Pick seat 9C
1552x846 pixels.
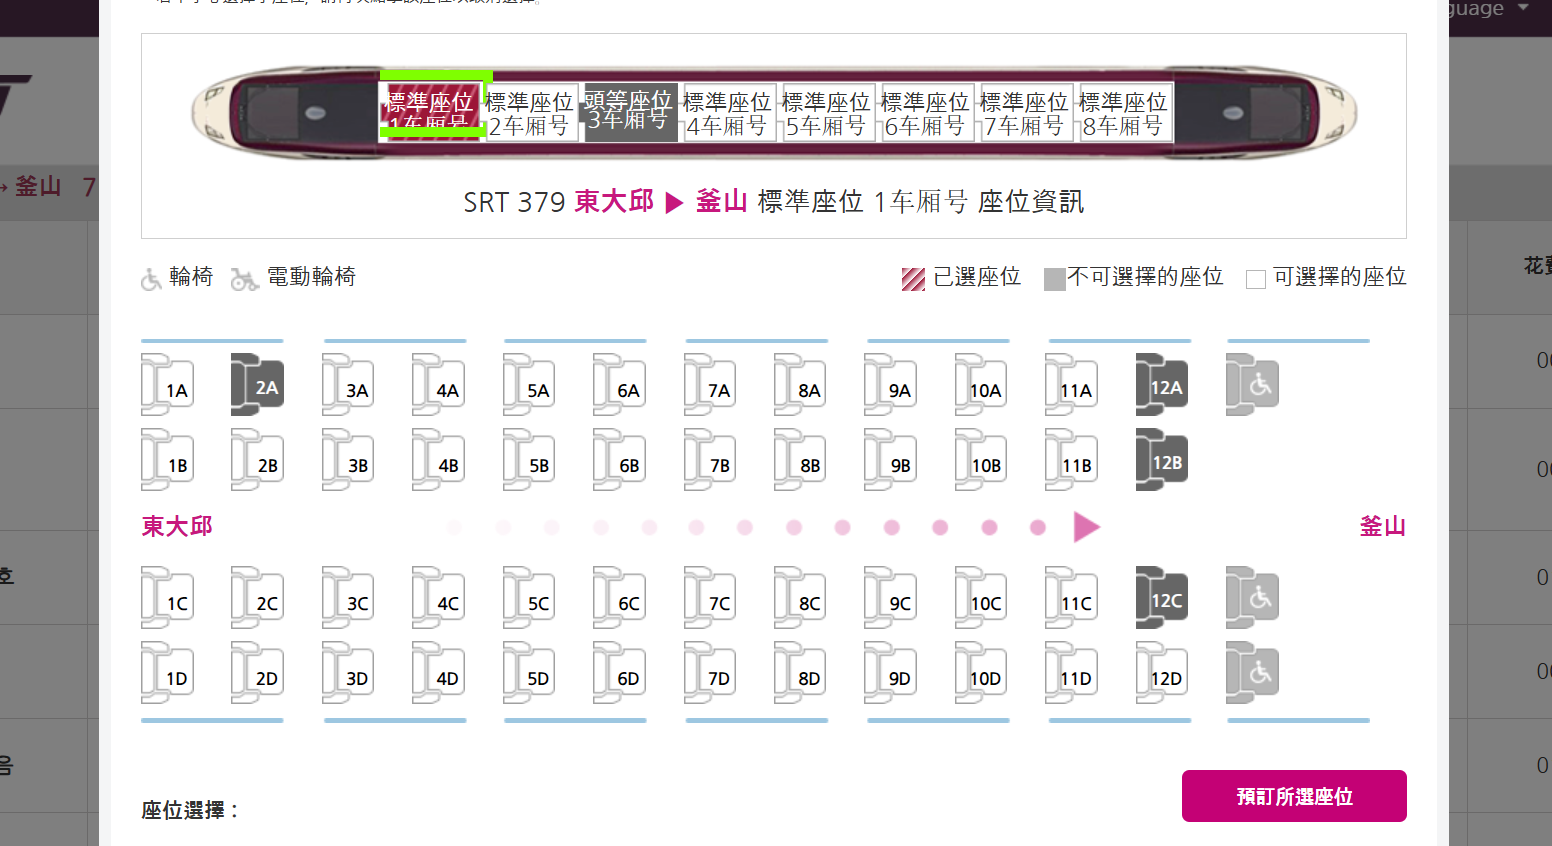890,598
